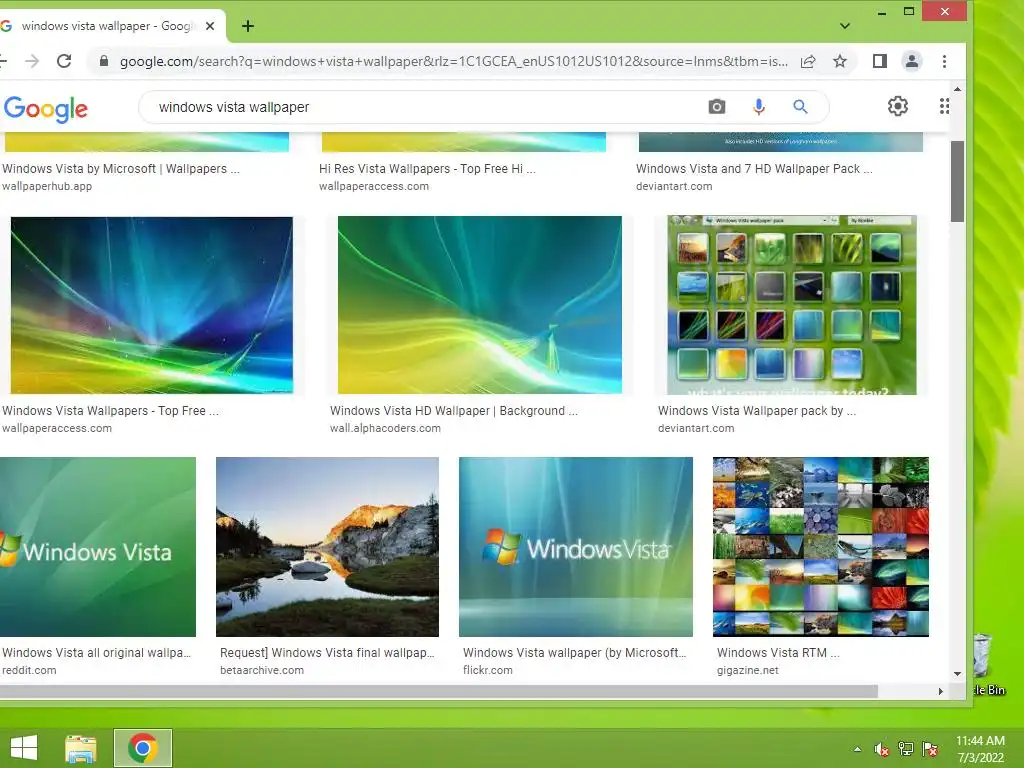The image size is (1024, 768).
Task: Click the reddit.com source text
Action: click(29, 670)
